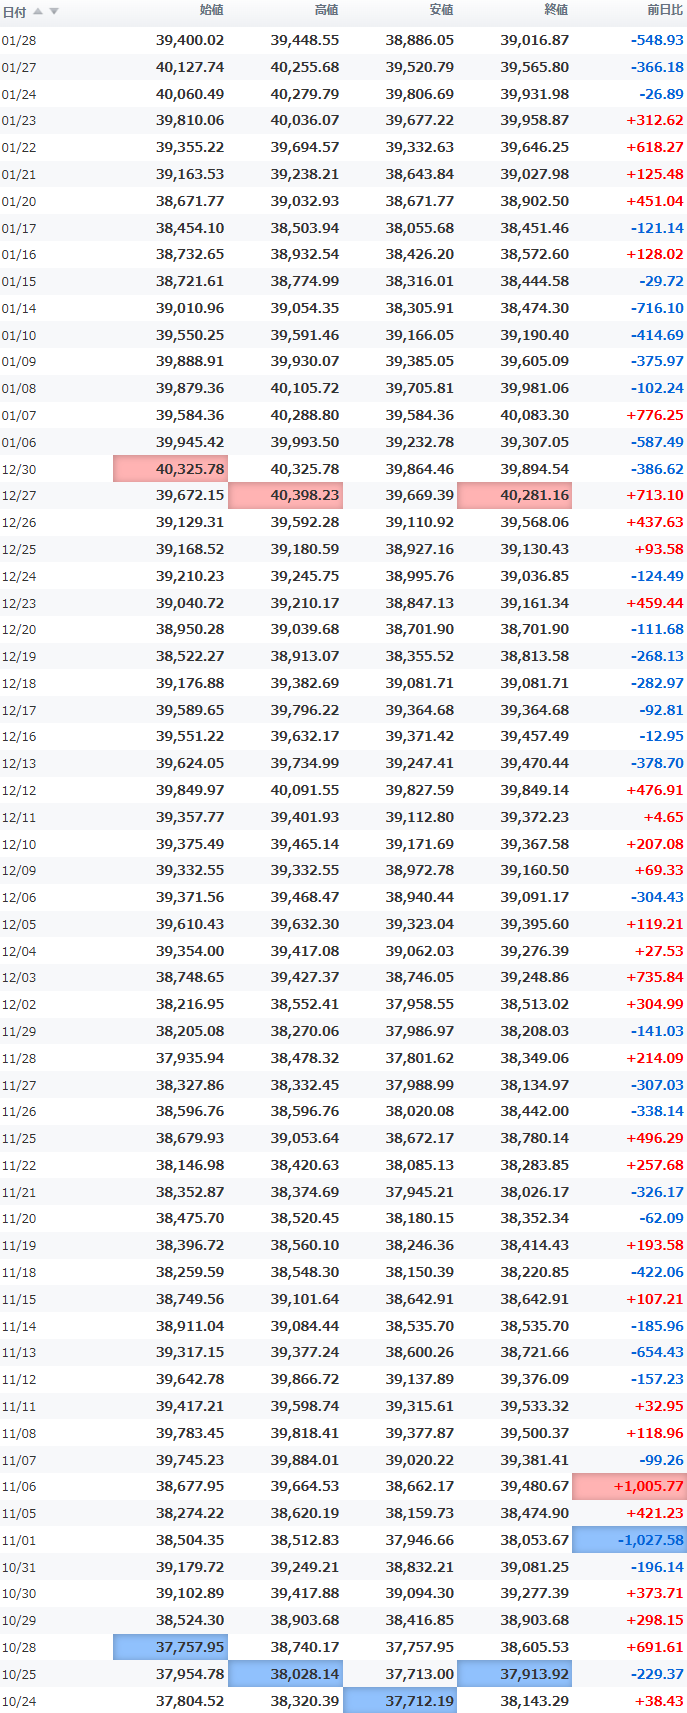The height and width of the screenshot is (1713, 687).
Task: Select closing price 39,016.87
Action: (x=535, y=40)
